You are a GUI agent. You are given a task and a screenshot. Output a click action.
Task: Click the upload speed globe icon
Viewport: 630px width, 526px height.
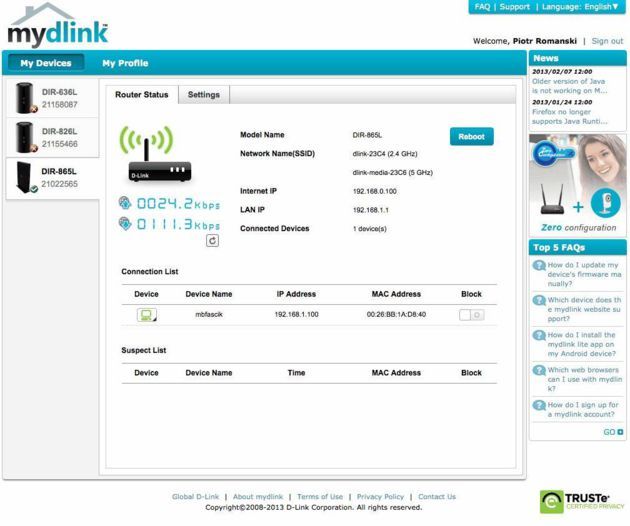tap(125, 203)
